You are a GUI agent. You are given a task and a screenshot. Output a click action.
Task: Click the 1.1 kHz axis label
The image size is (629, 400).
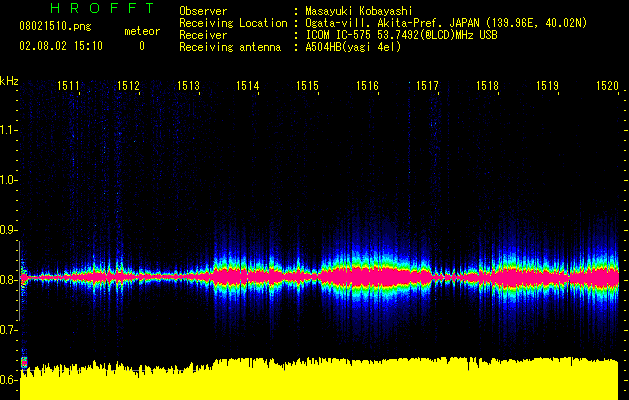(x=7, y=130)
